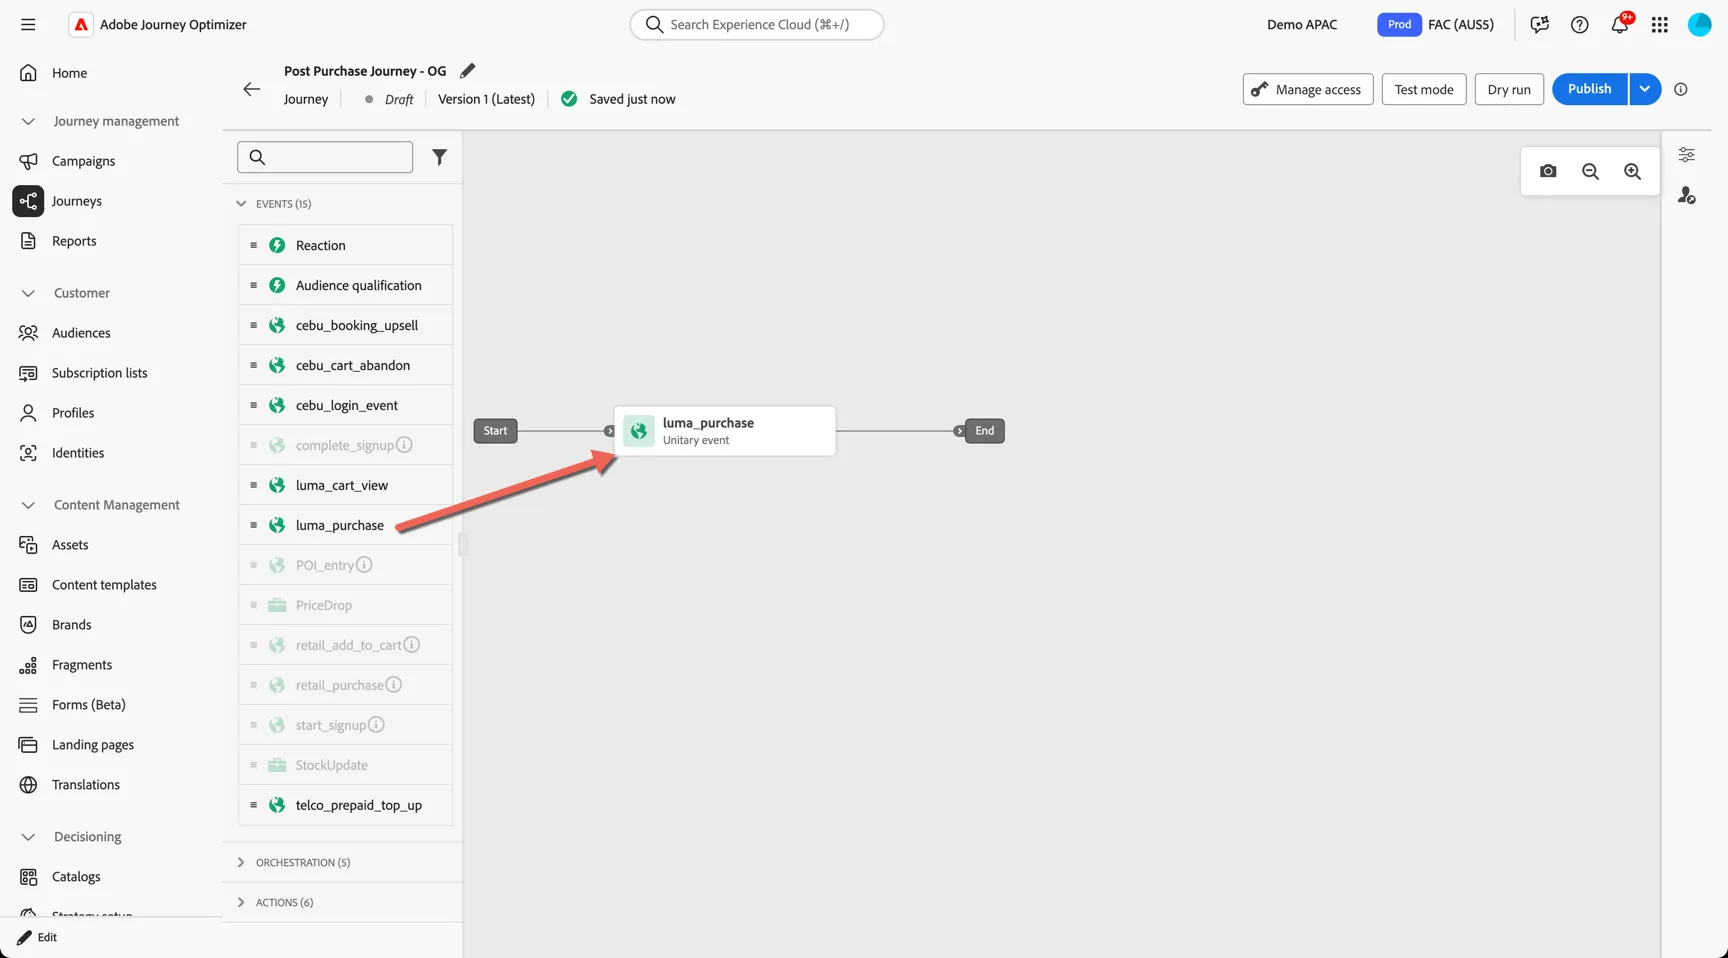Collapse the Customer nav group
The height and width of the screenshot is (958, 1728).
click(28, 293)
